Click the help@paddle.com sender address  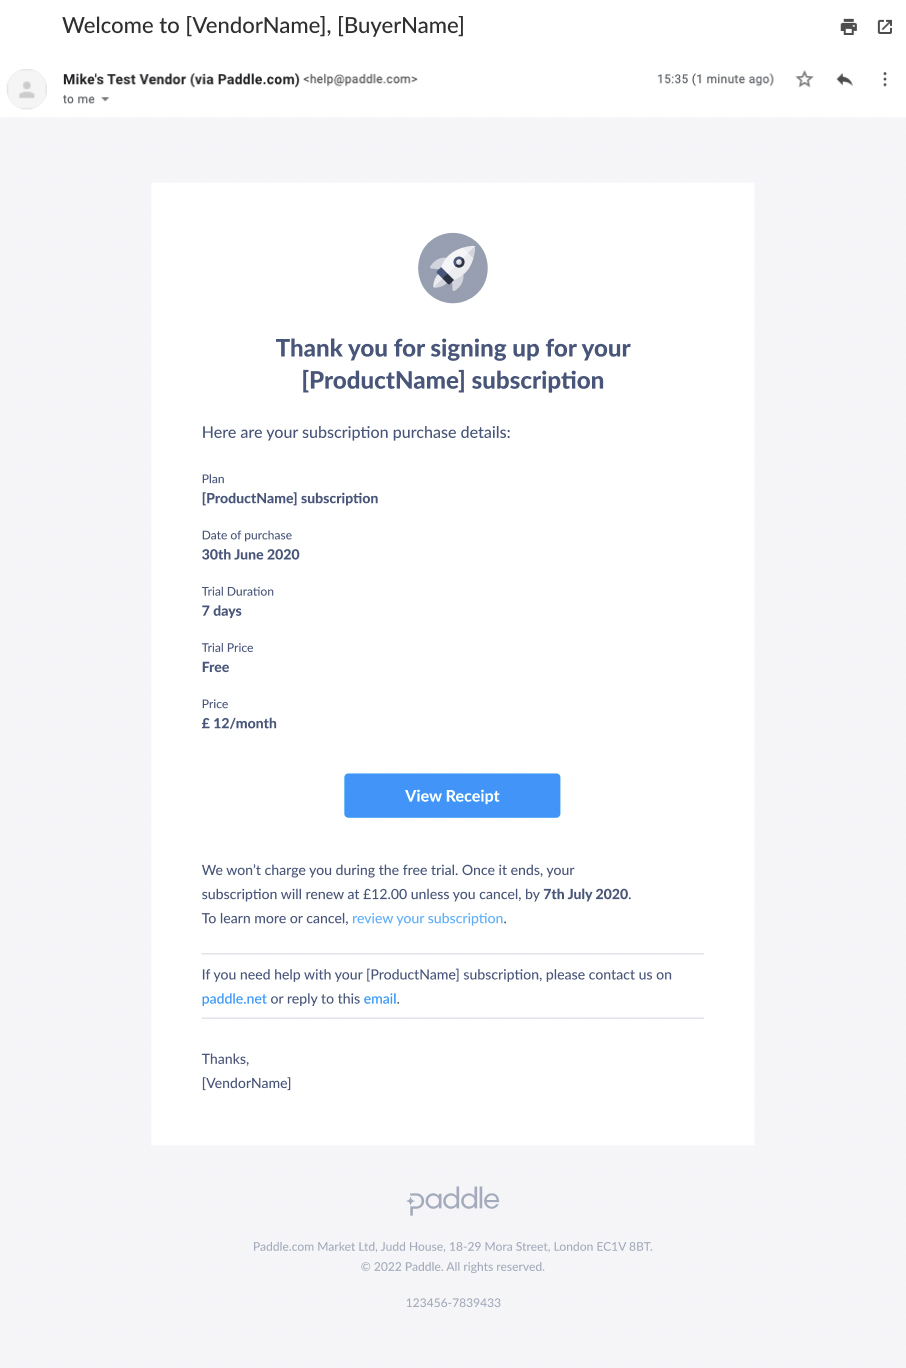pos(360,79)
